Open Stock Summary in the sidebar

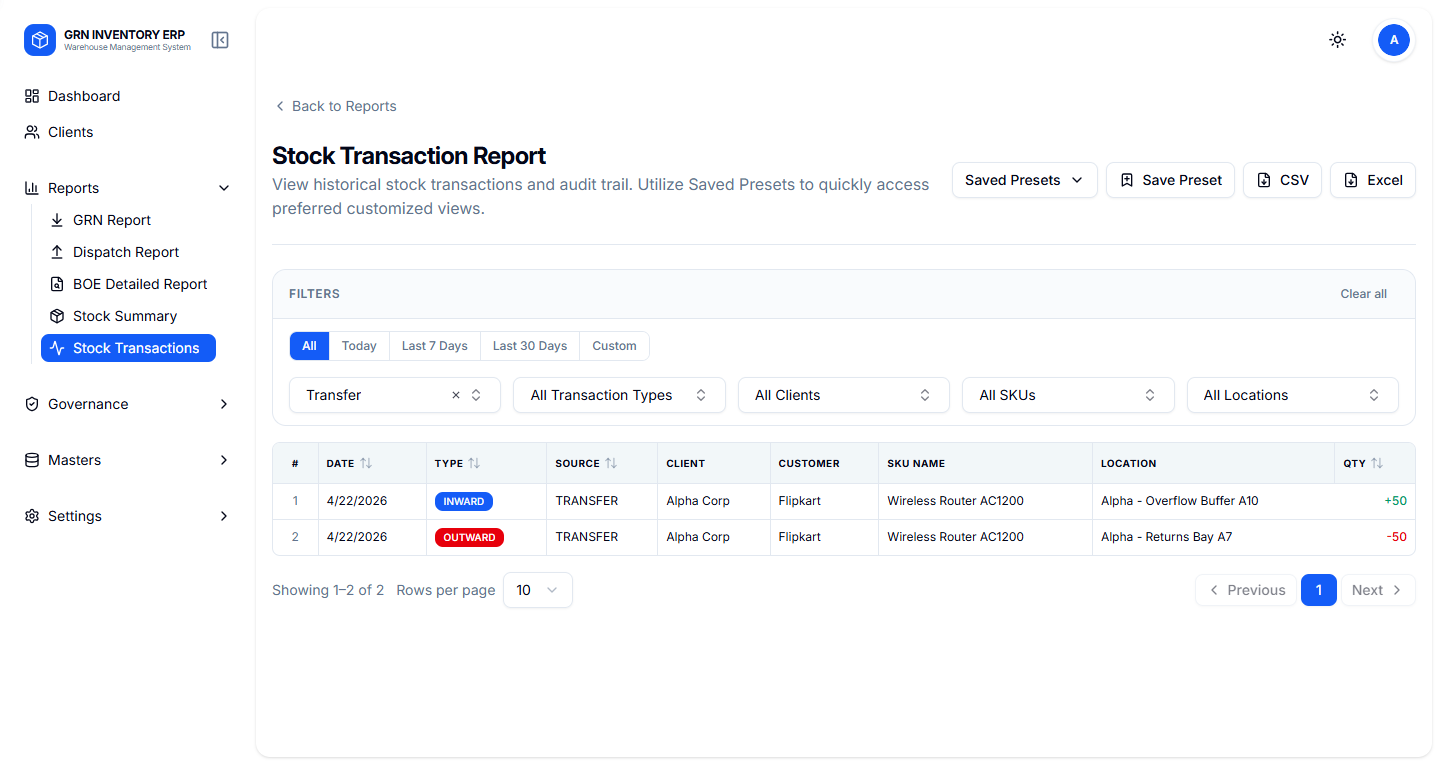coord(124,316)
